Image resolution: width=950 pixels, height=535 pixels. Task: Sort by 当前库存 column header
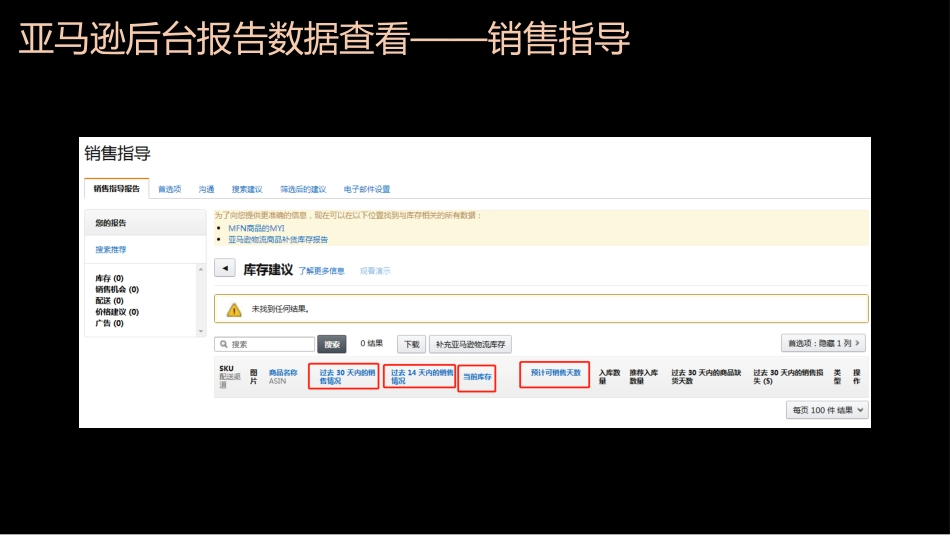coord(477,377)
